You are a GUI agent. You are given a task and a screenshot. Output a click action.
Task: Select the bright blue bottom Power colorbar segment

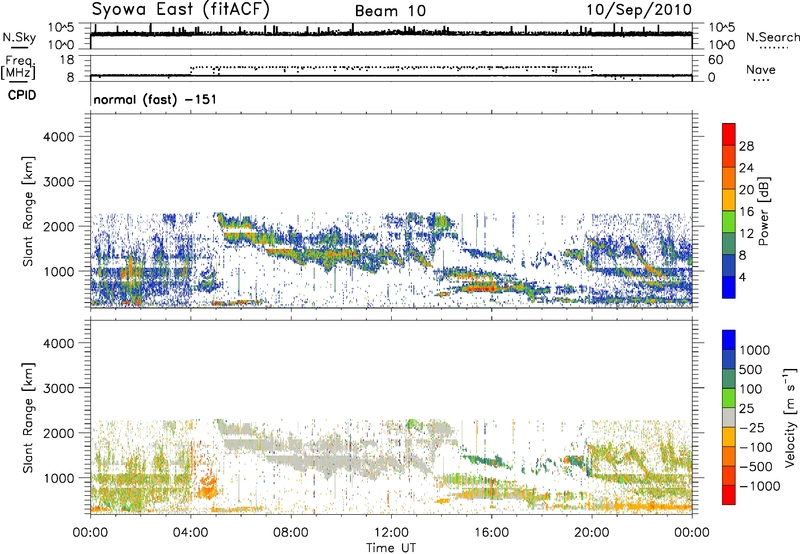point(729,287)
